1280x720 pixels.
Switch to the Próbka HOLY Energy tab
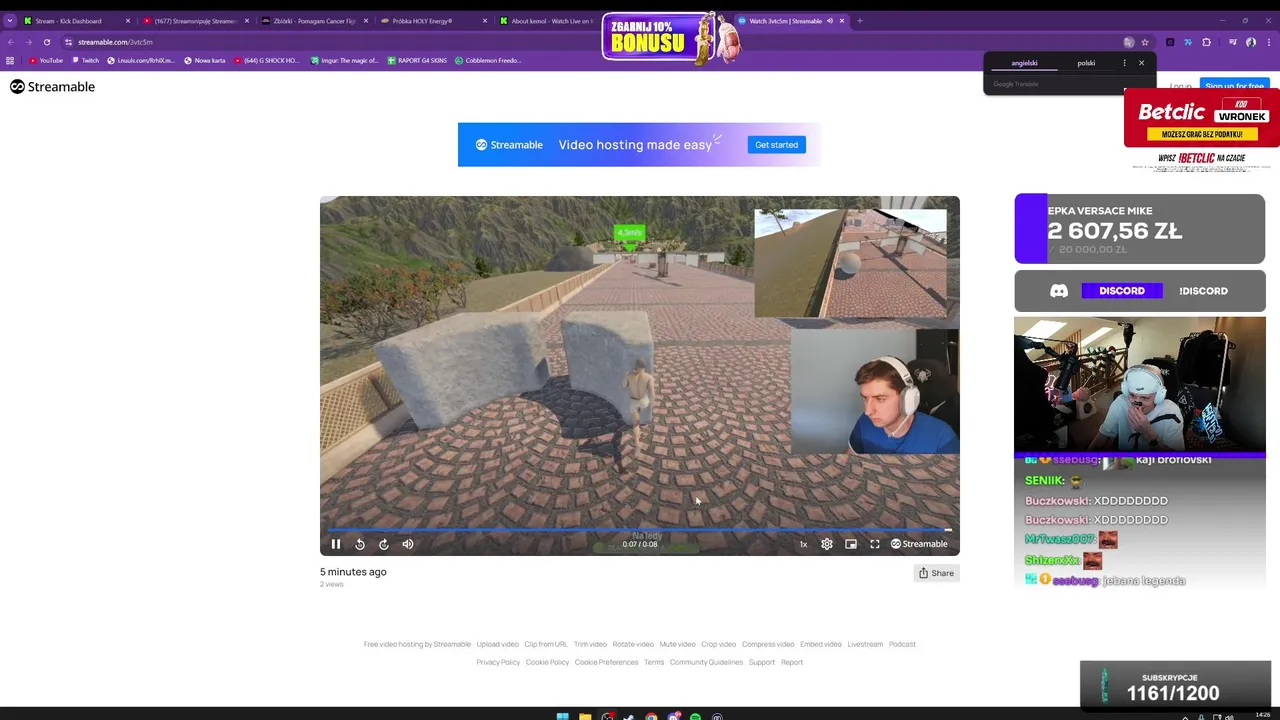point(432,21)
